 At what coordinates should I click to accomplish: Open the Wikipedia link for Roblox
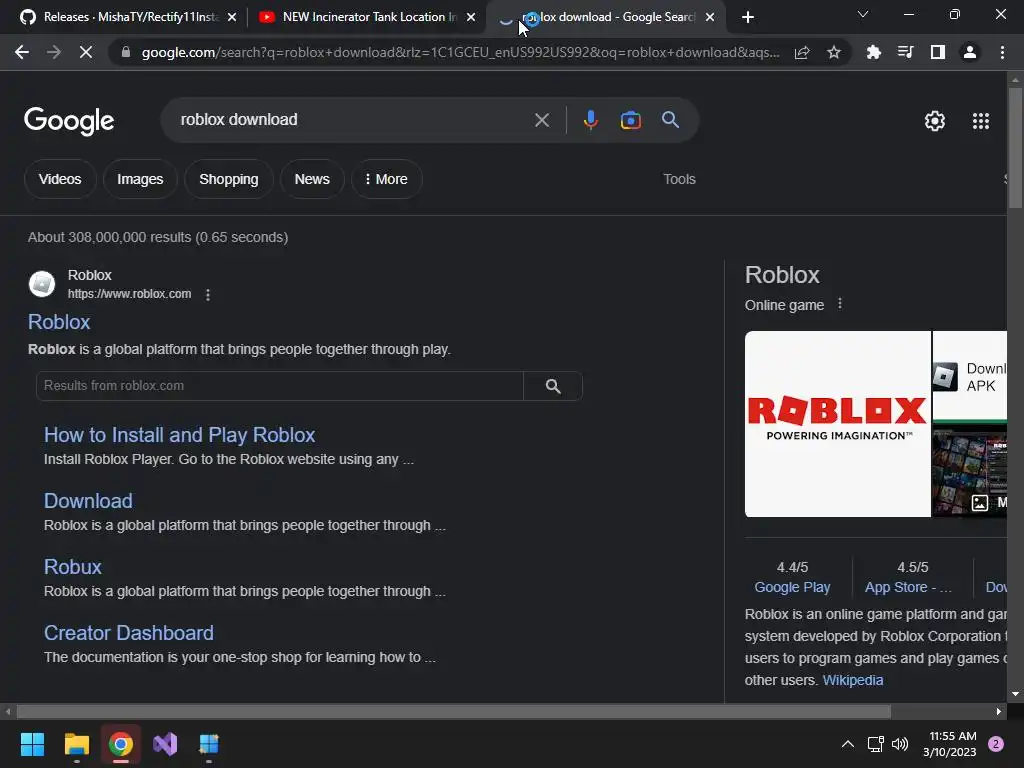click(x=852, y=680)
